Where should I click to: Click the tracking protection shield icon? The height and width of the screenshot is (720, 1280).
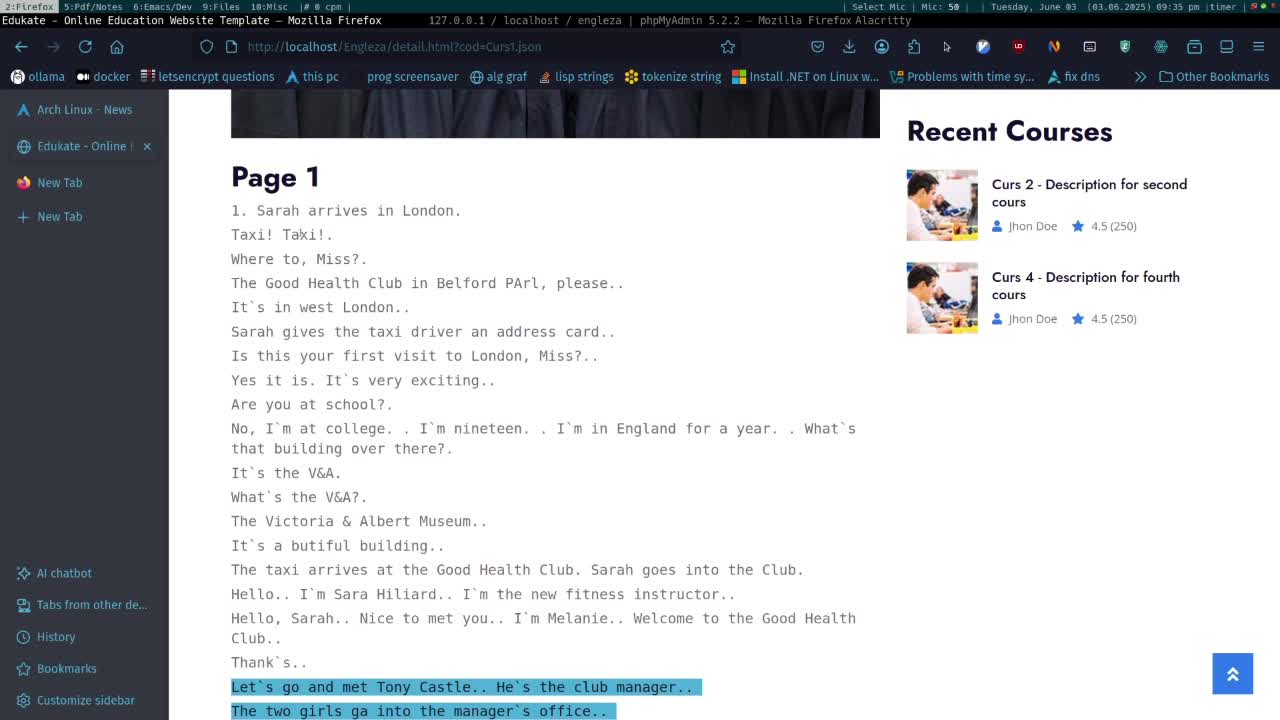(207, 46)
